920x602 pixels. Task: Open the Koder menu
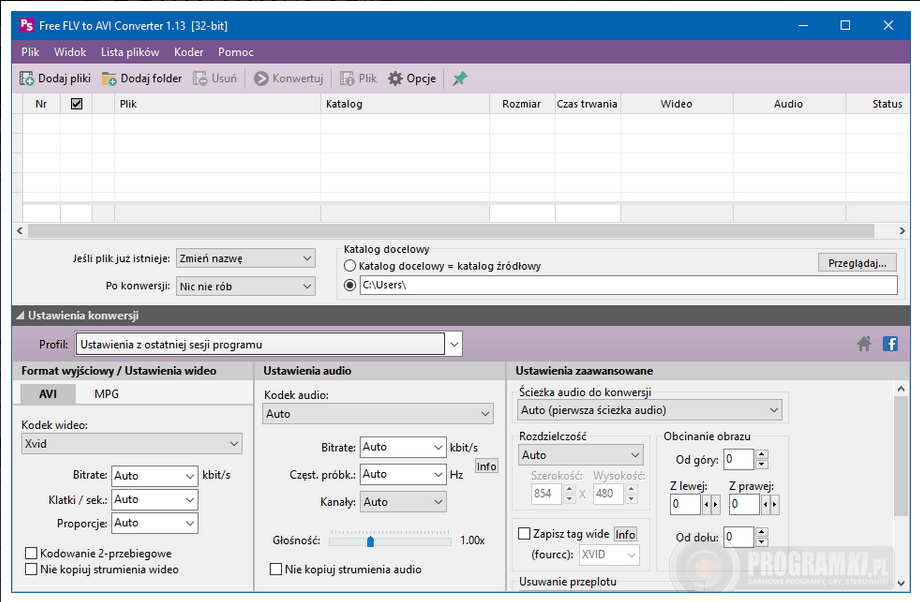[188, 52]
